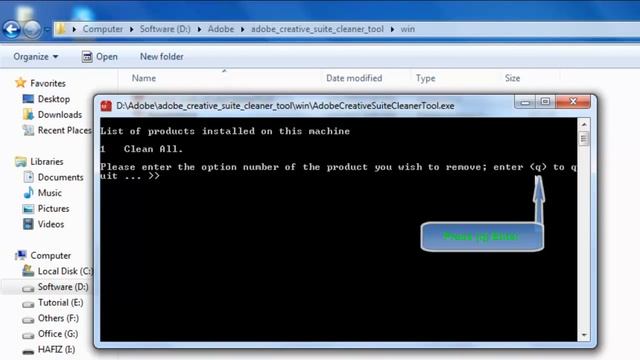
Task: Click the HAFIZ (I:) drive icon
Action: pos(28,351)
